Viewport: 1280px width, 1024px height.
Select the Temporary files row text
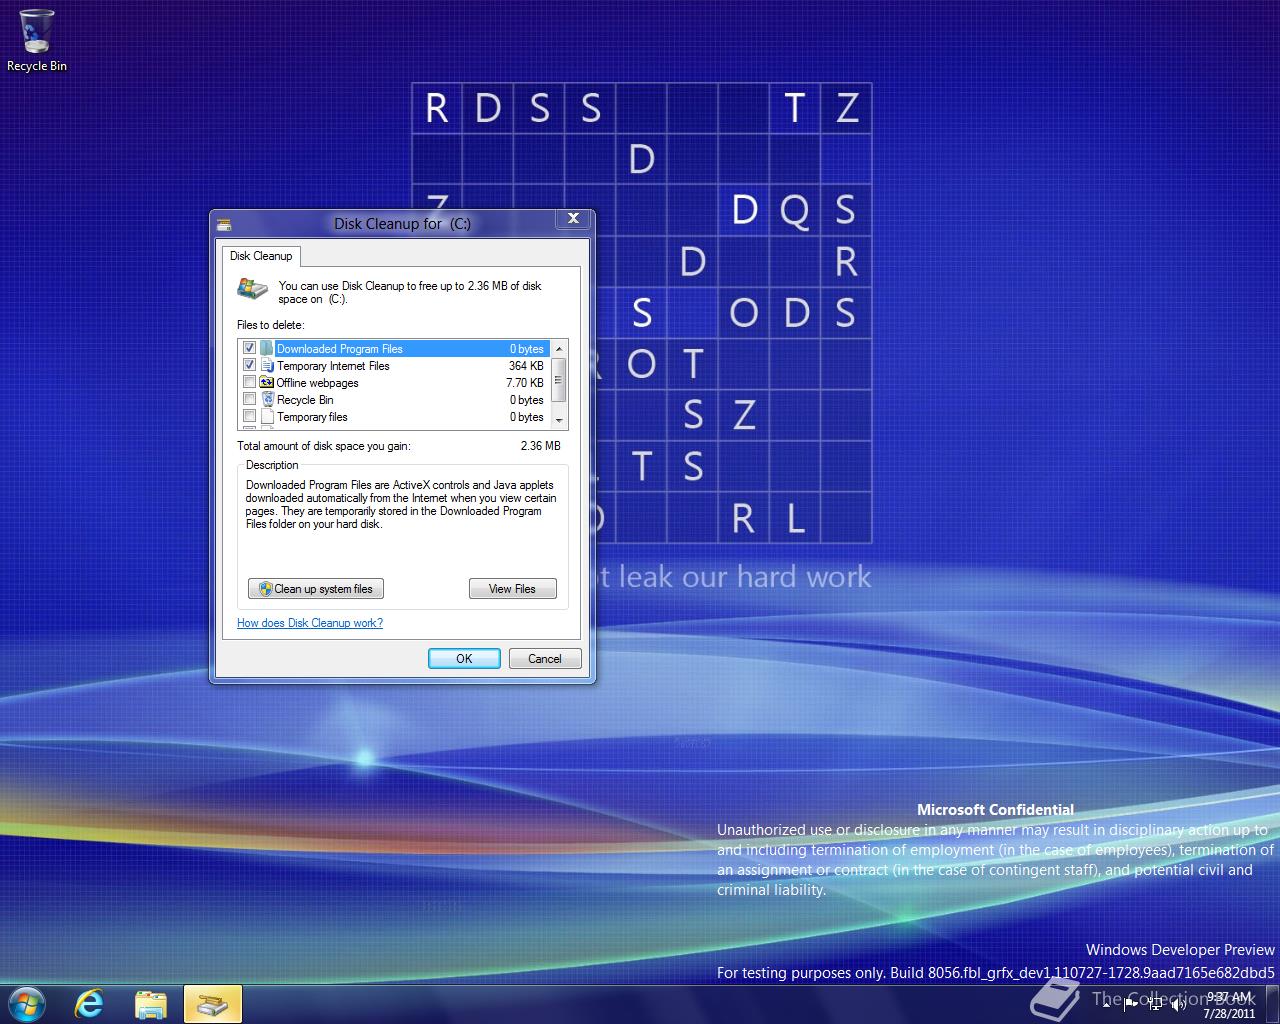click(312, 417)
